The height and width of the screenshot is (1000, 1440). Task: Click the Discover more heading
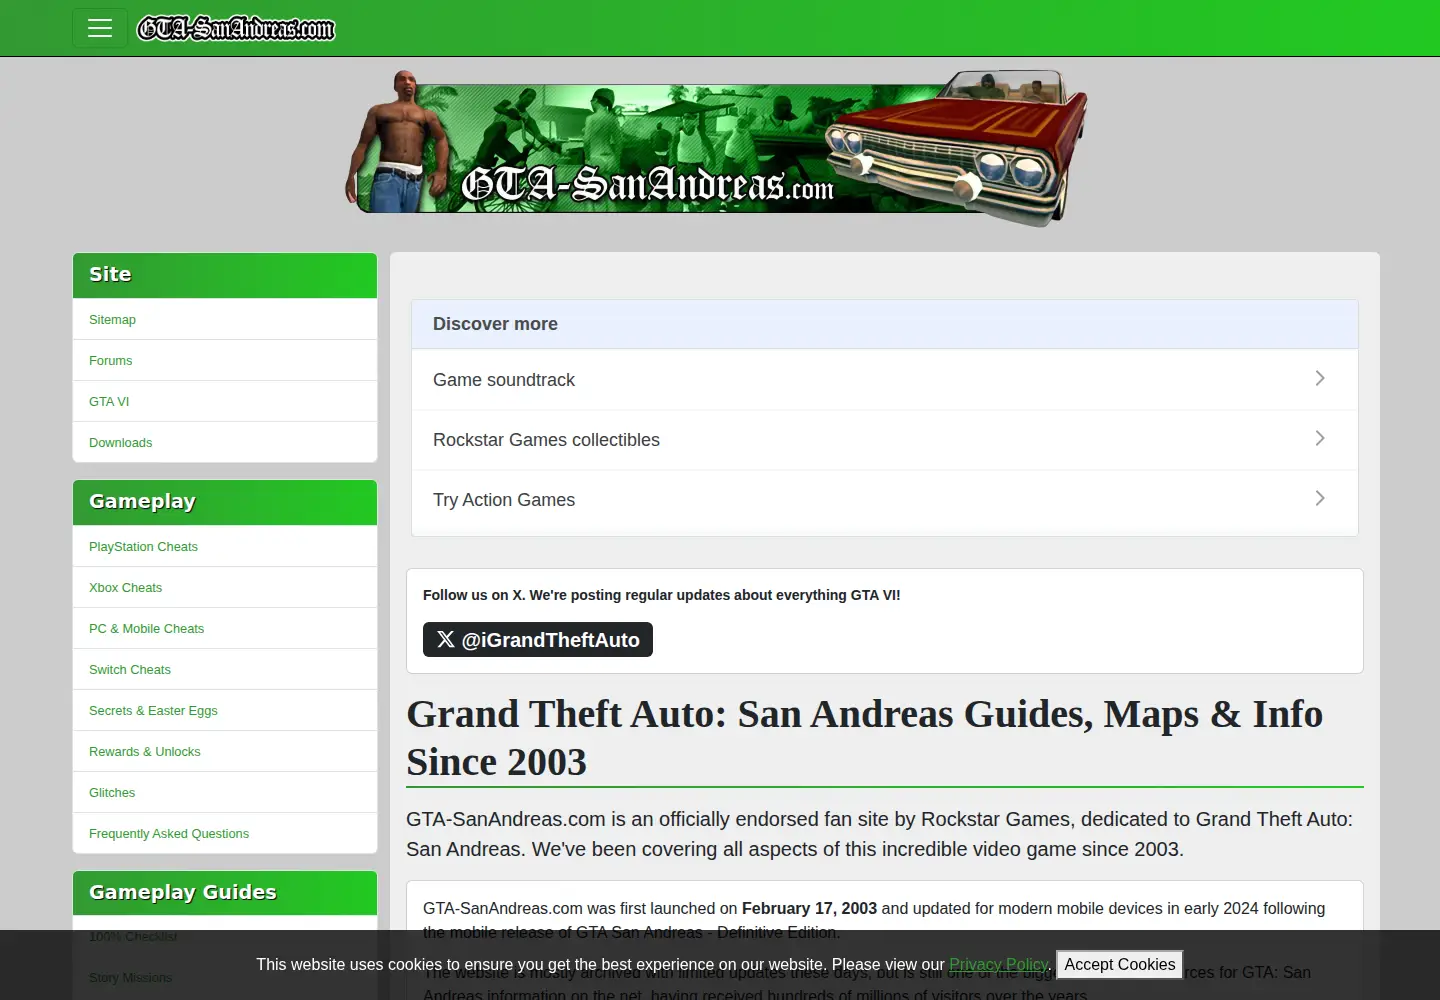(495, 324)
